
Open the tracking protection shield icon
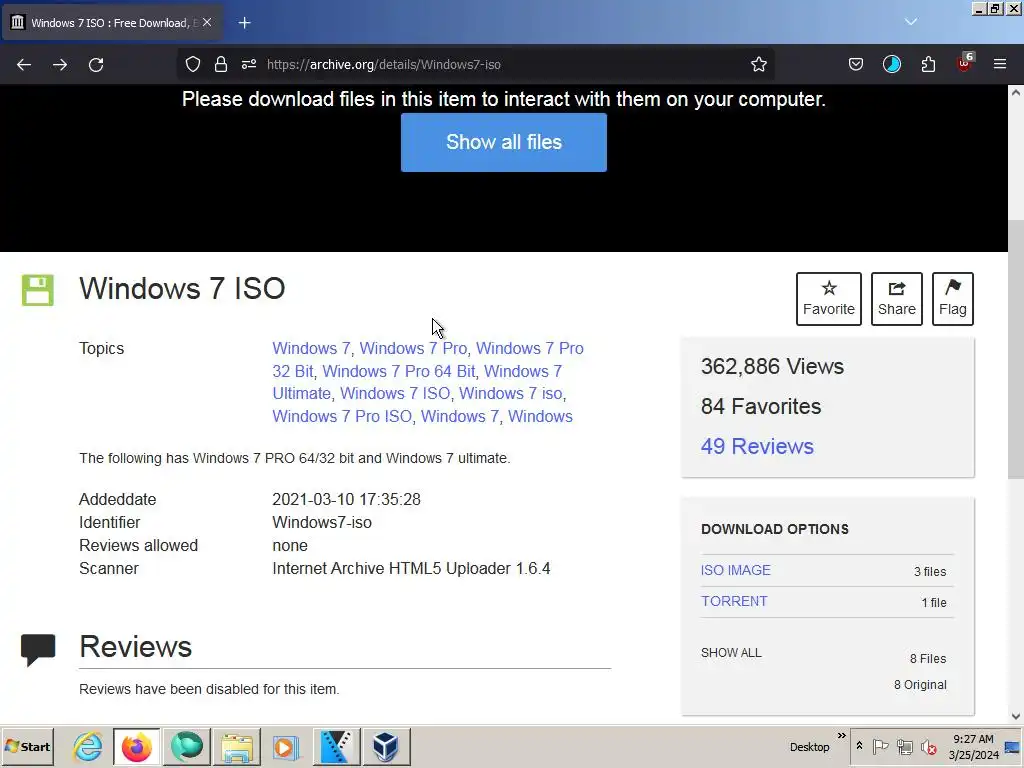(193, 64)
